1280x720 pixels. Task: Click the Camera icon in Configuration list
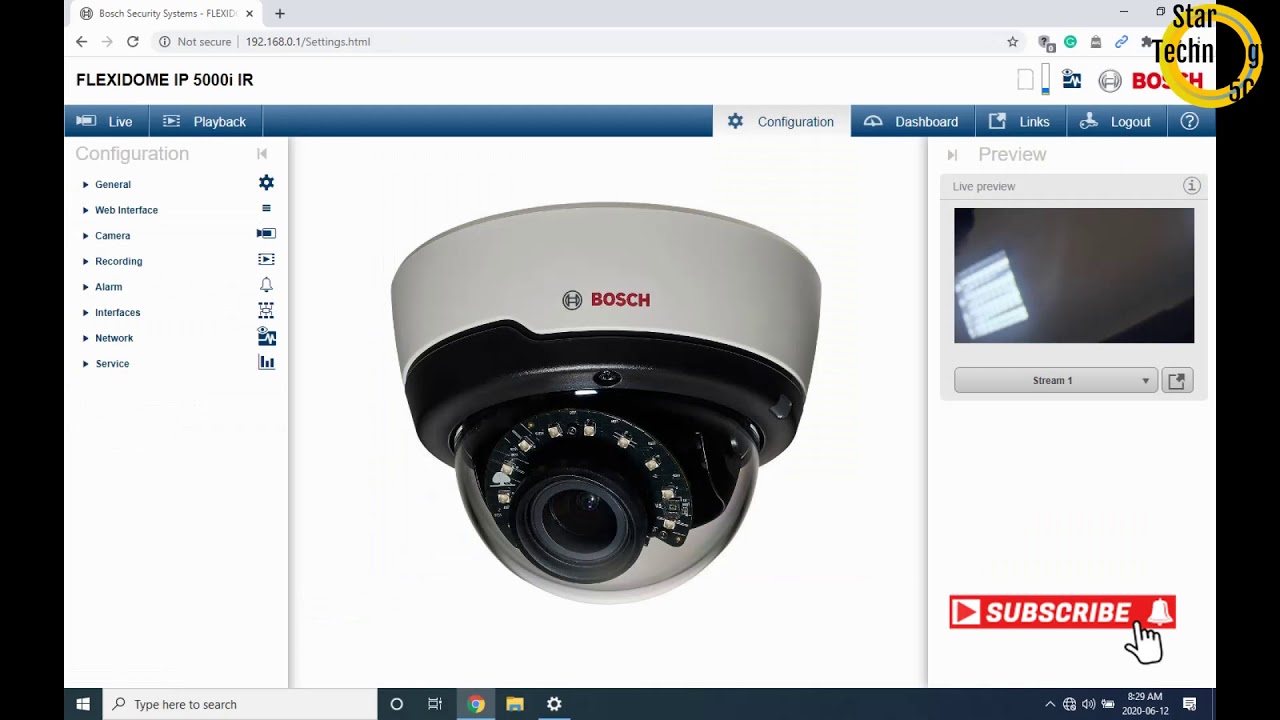[x=266, y=234]
